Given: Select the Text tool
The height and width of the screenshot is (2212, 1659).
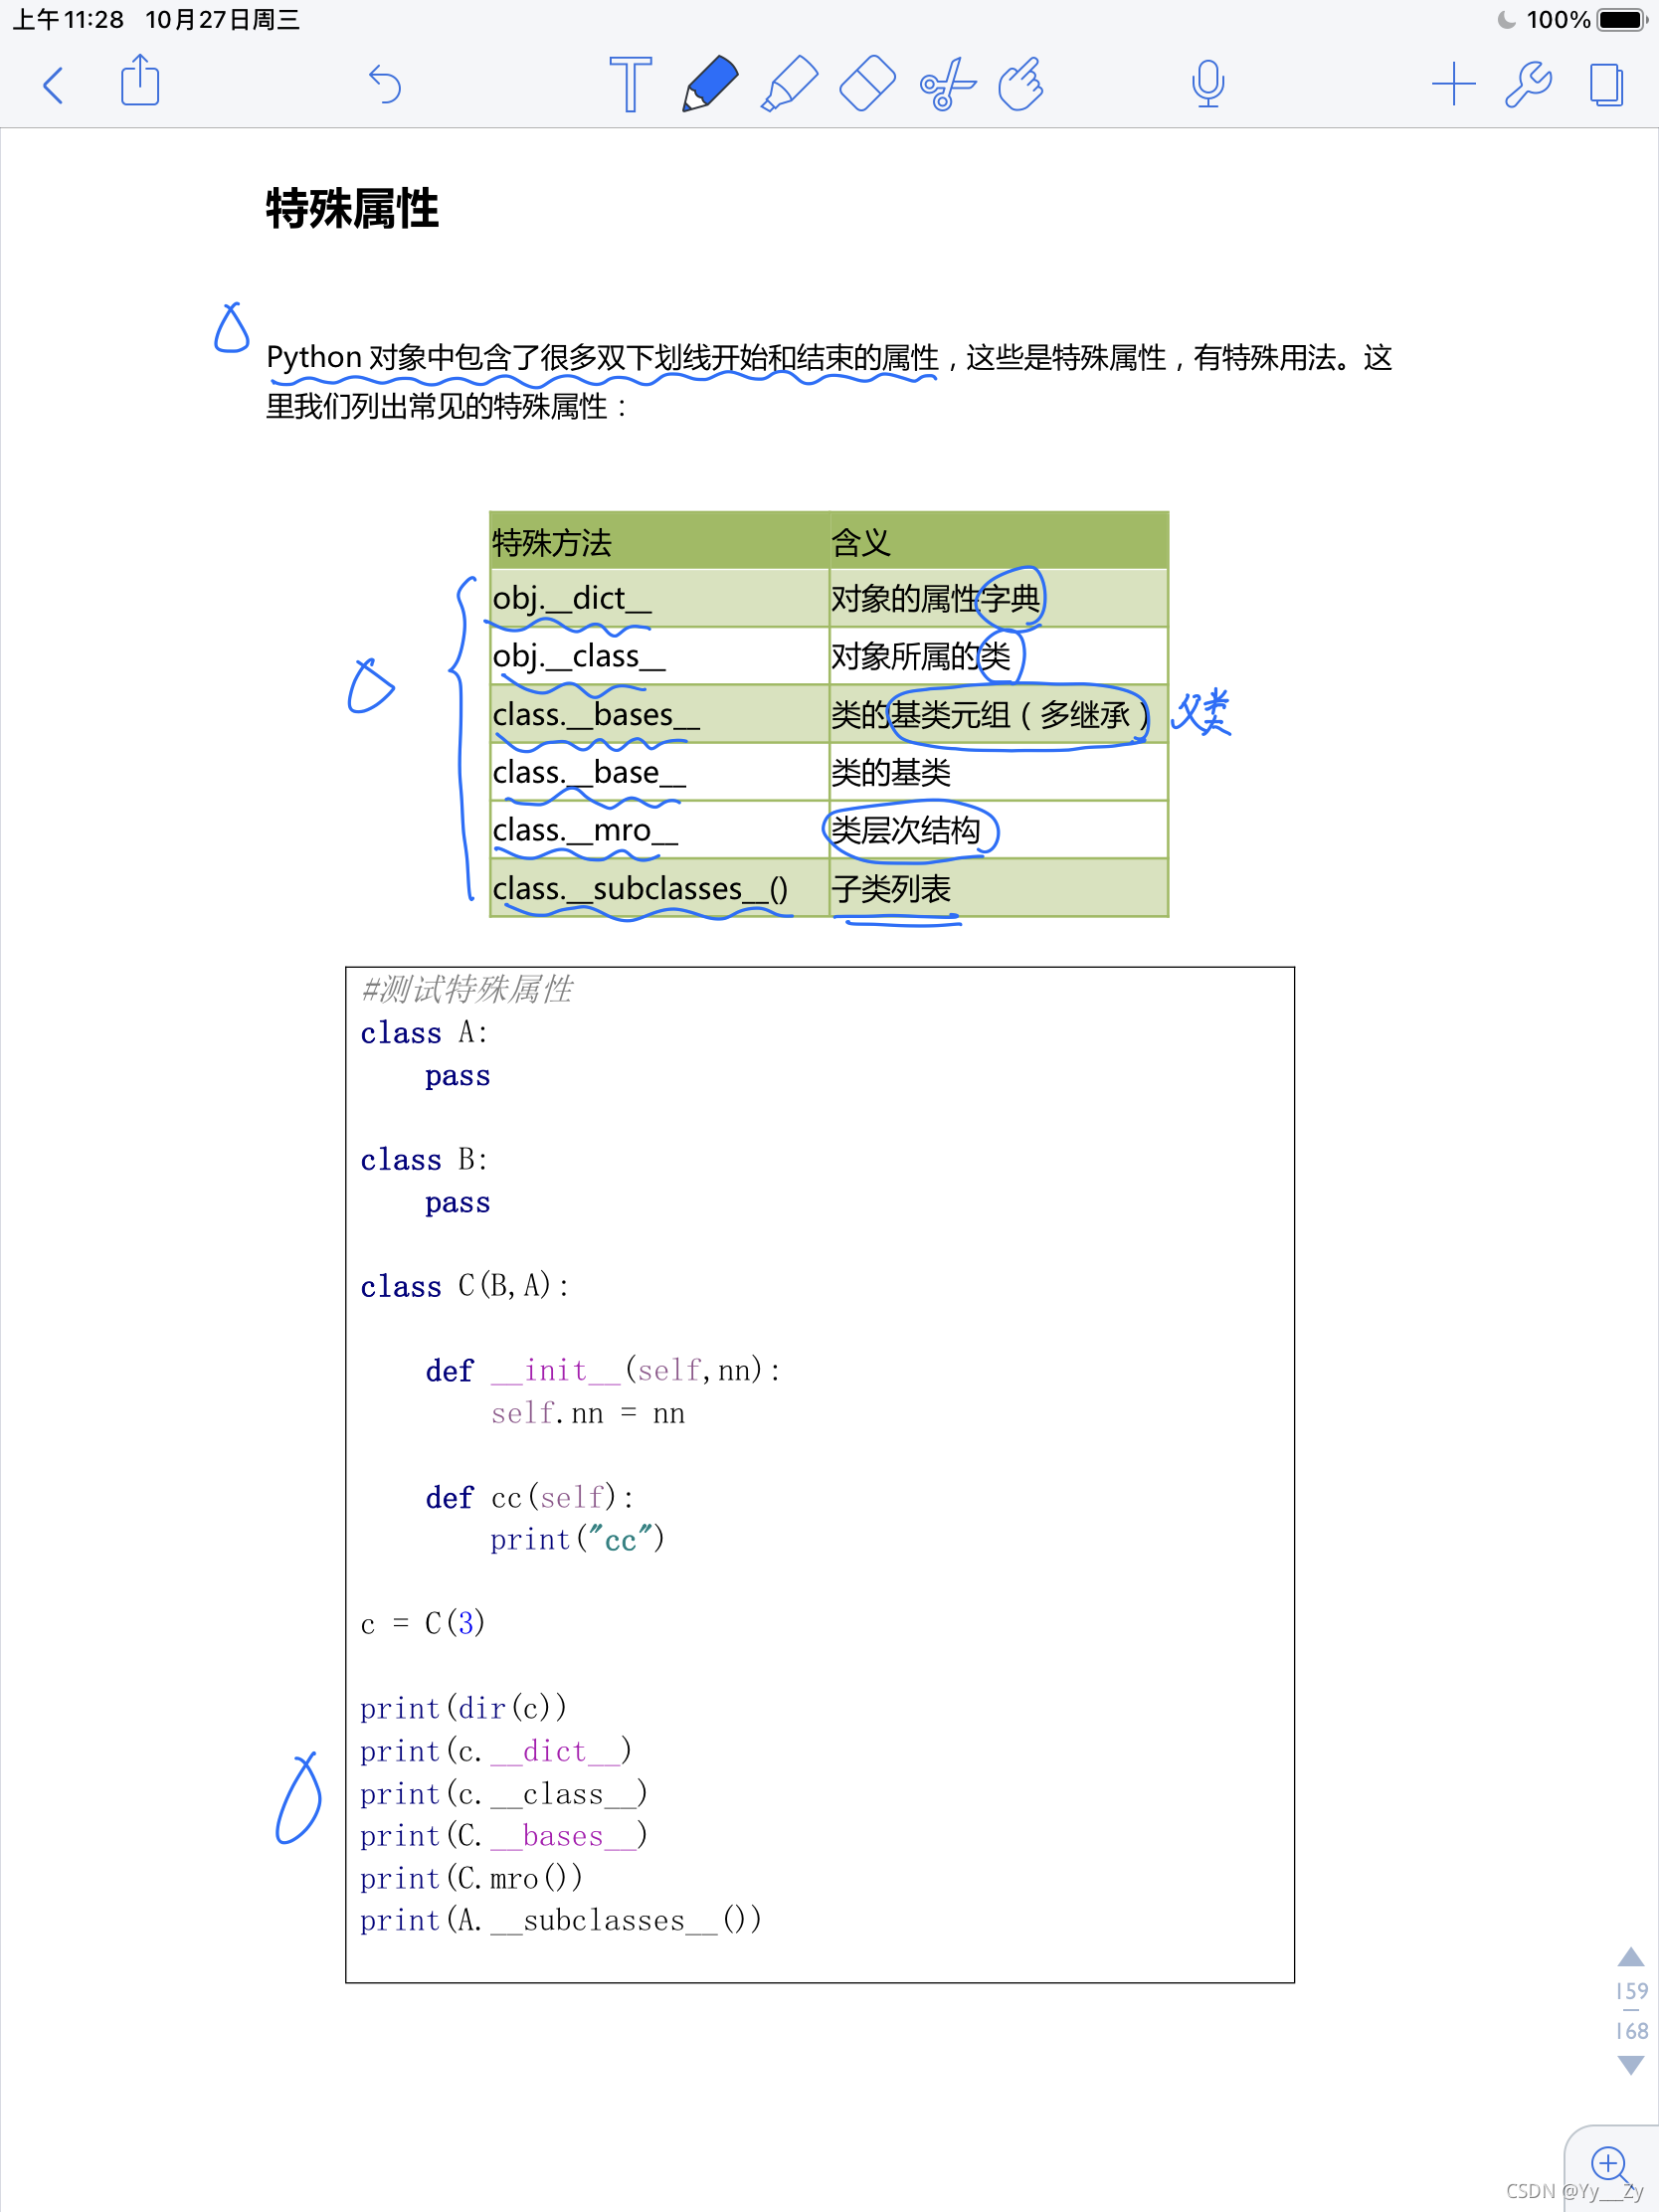Looking at the screenshot, I should click(x=630, y=84).
